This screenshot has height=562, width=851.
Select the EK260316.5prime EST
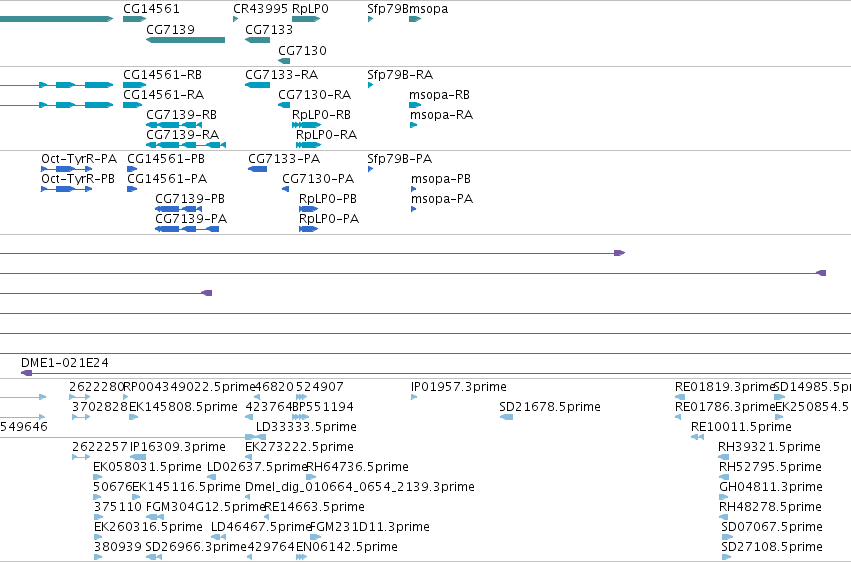[98, 537]
